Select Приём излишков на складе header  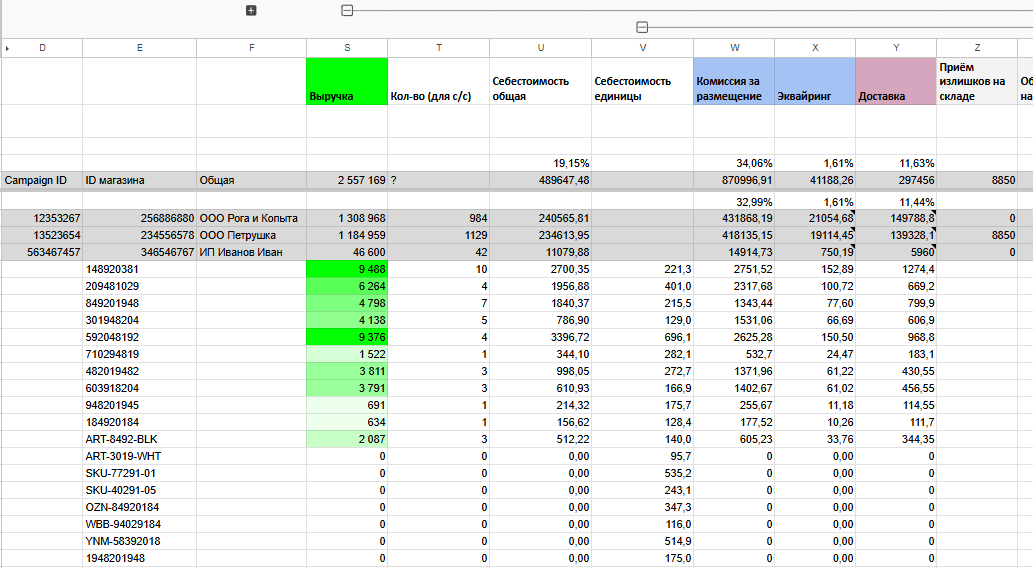[977, 81]
